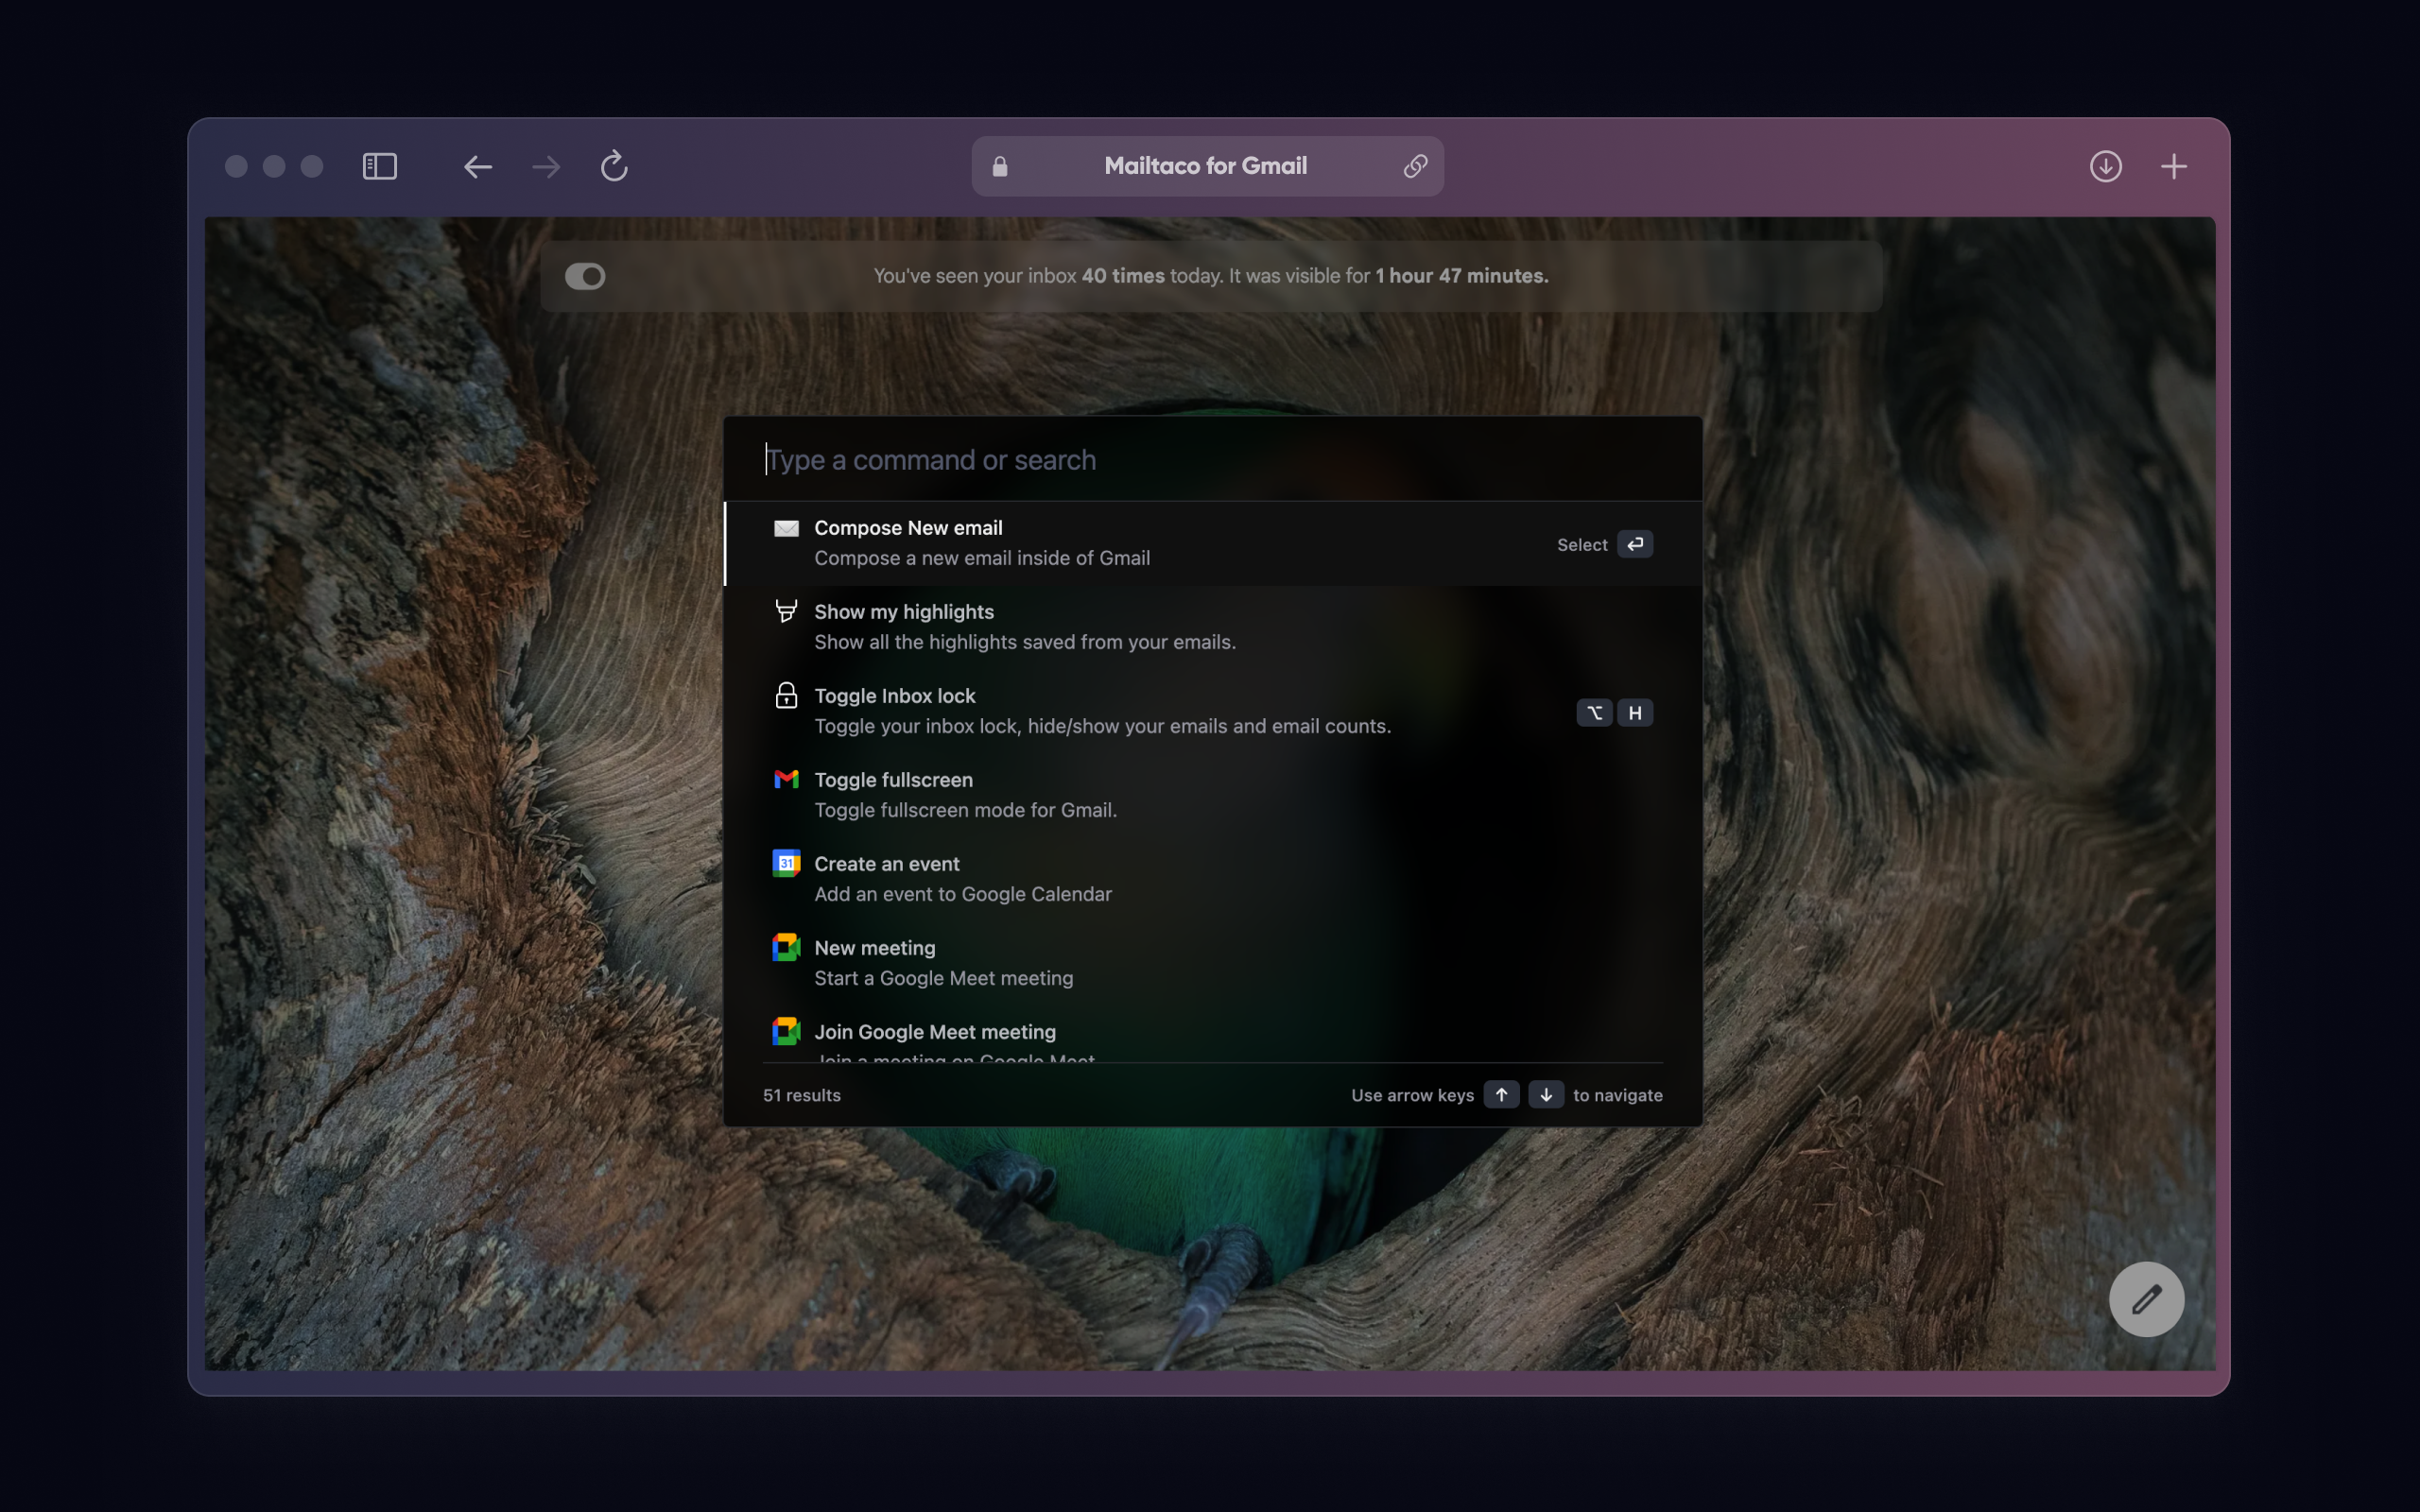Click the Option key shortcut badge
This screenshot has width=2420, height=1512.
pyautogui.click(x=1594, y=713)
